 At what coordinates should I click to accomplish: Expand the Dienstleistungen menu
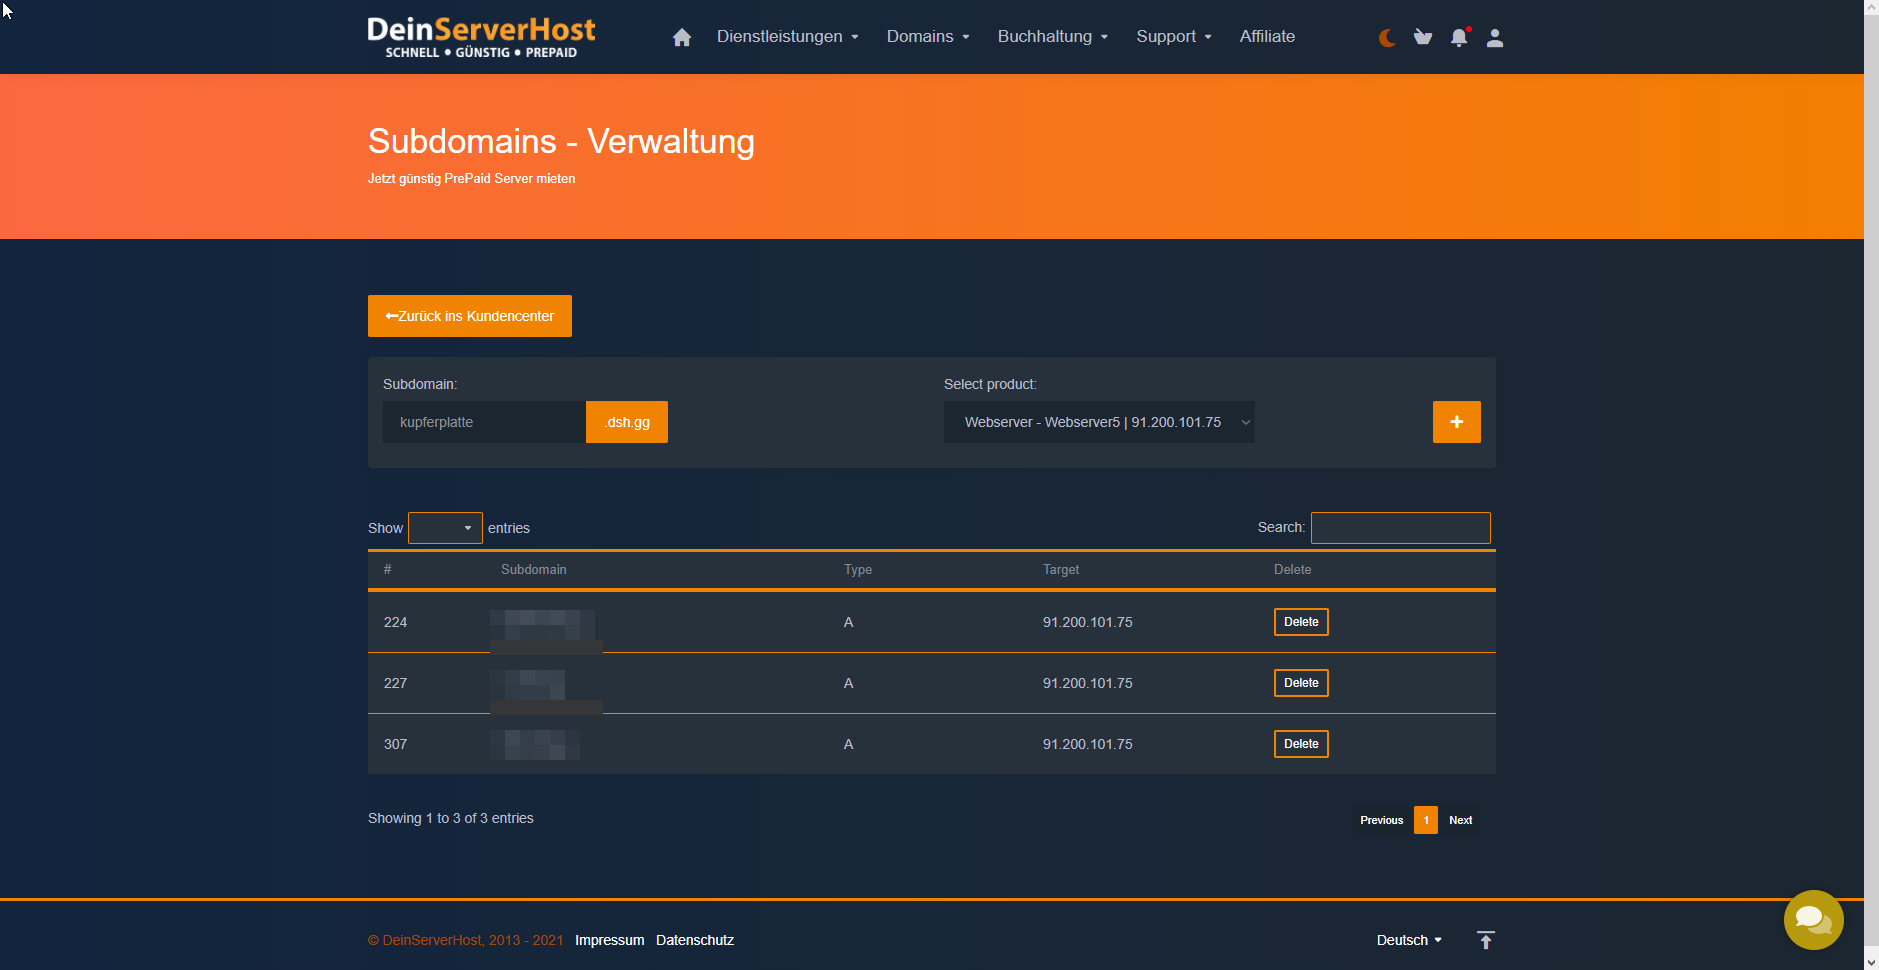(x=787, y=37)
